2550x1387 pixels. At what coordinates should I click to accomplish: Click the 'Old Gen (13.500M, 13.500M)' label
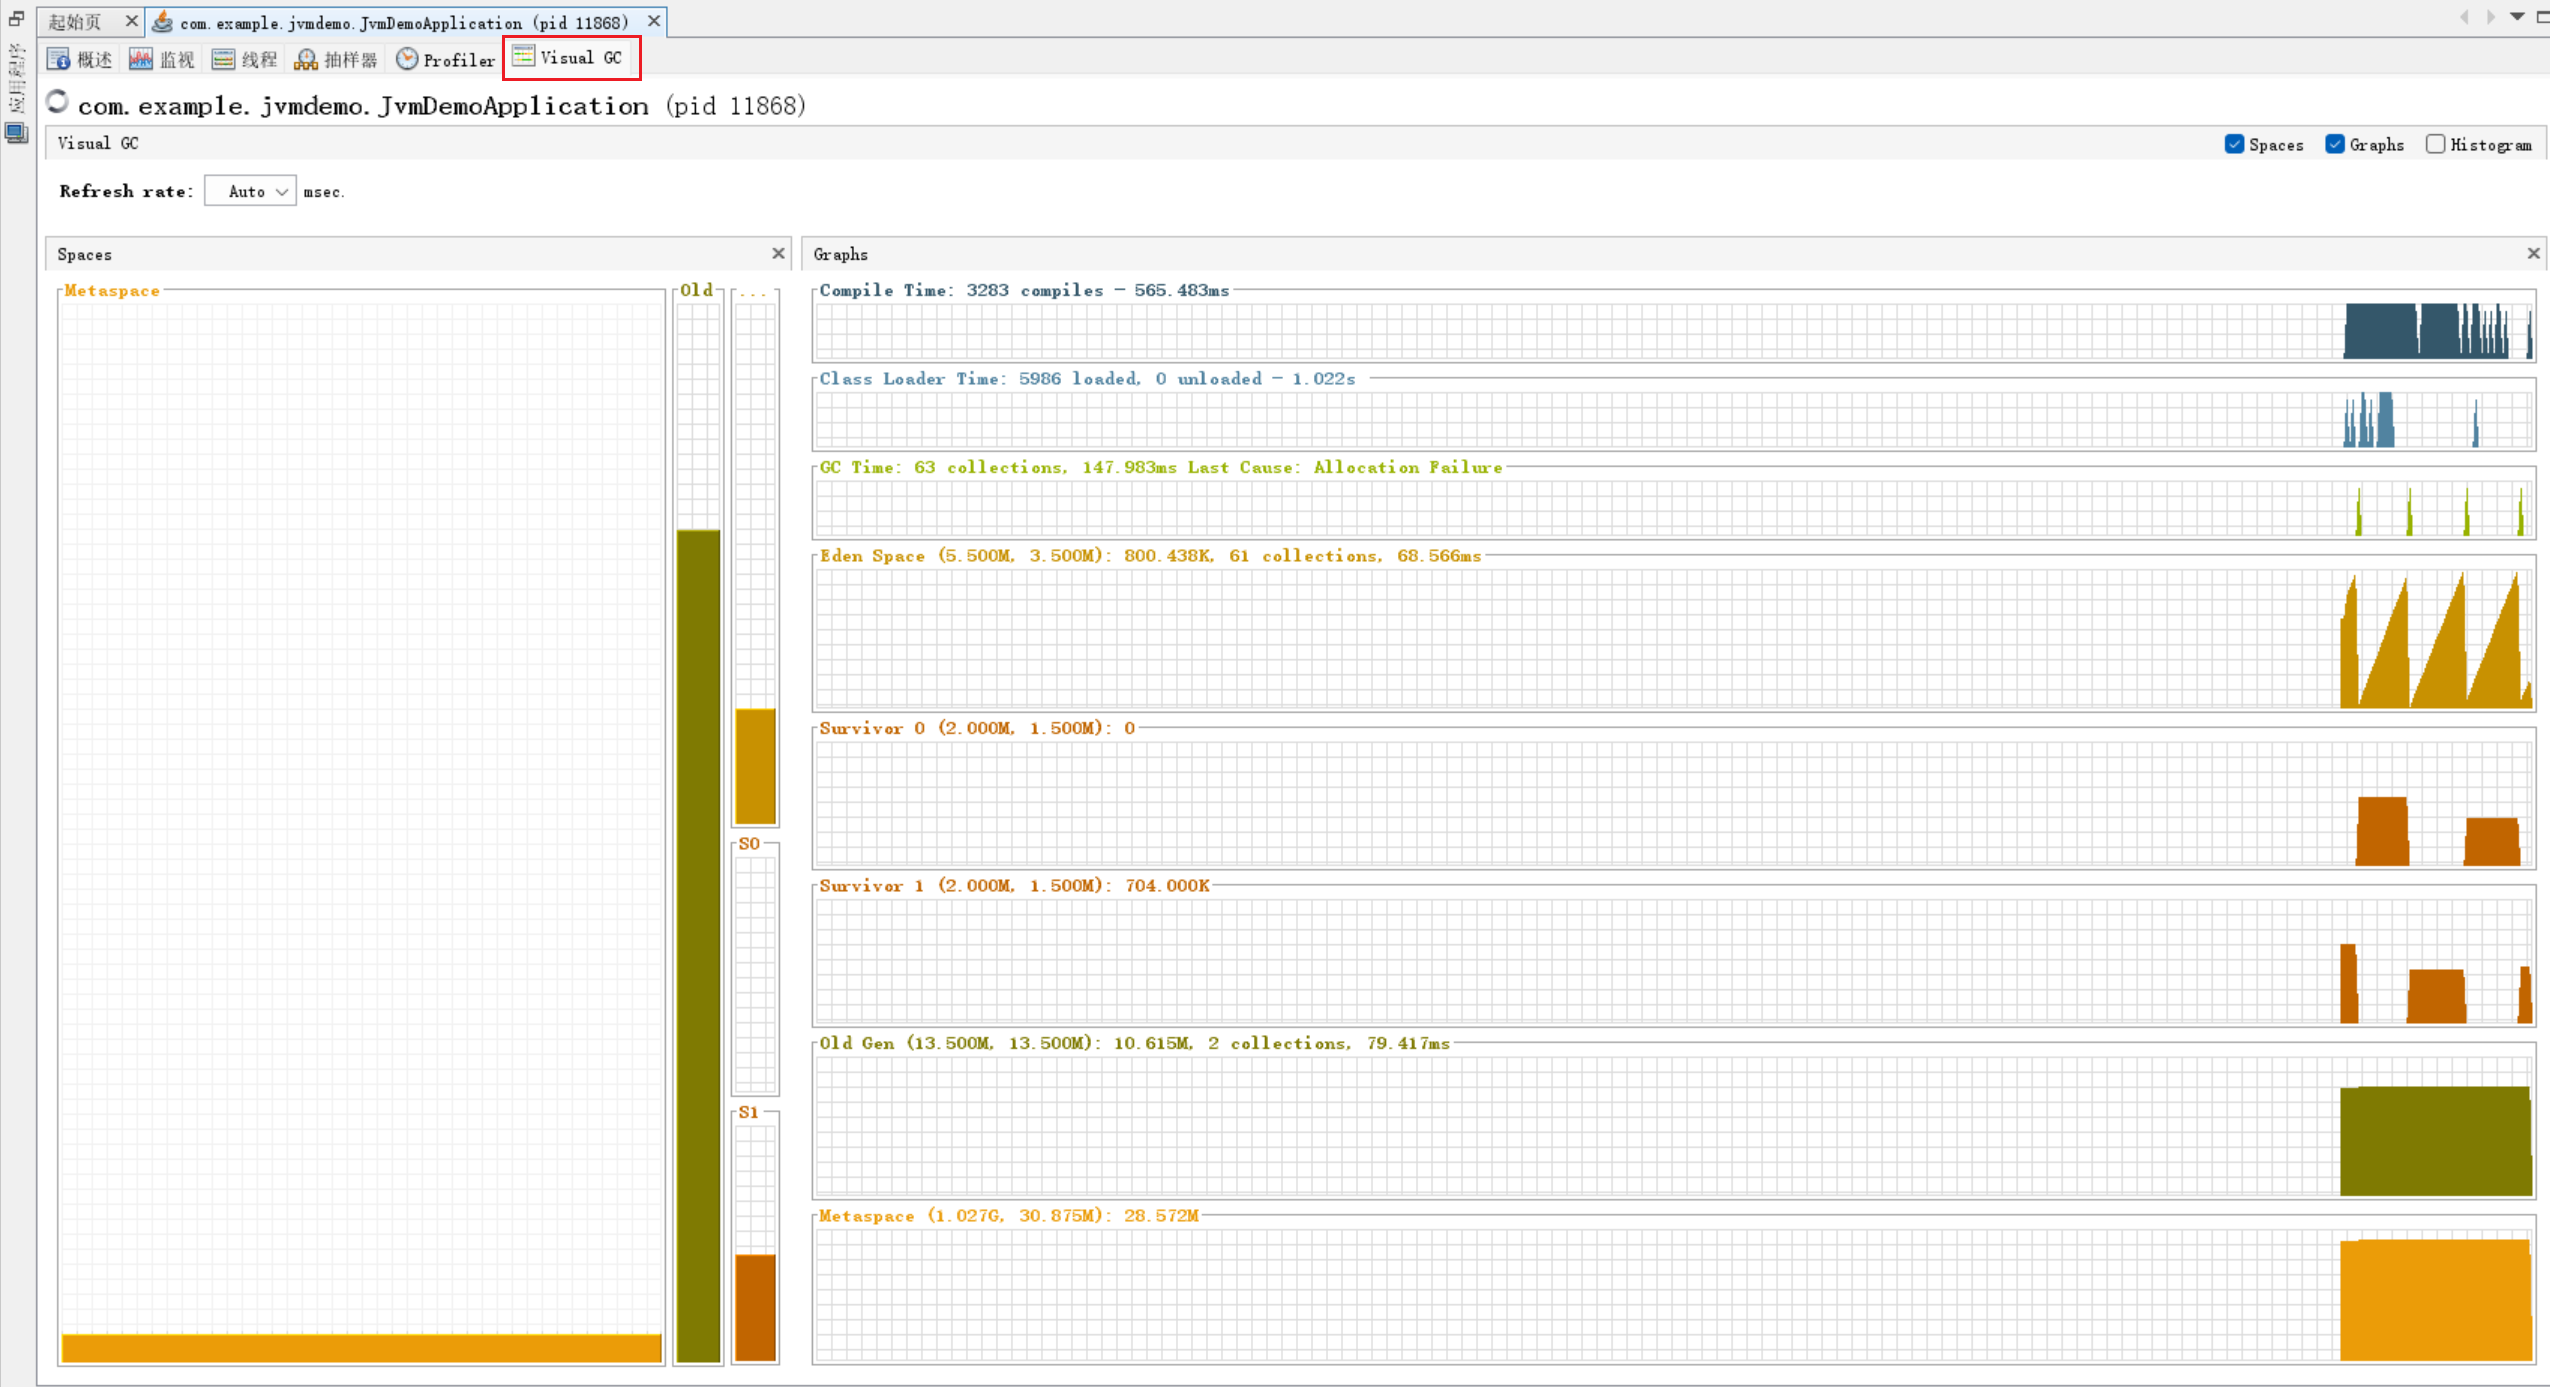pyautogui.click(x=1134, y=1043)
